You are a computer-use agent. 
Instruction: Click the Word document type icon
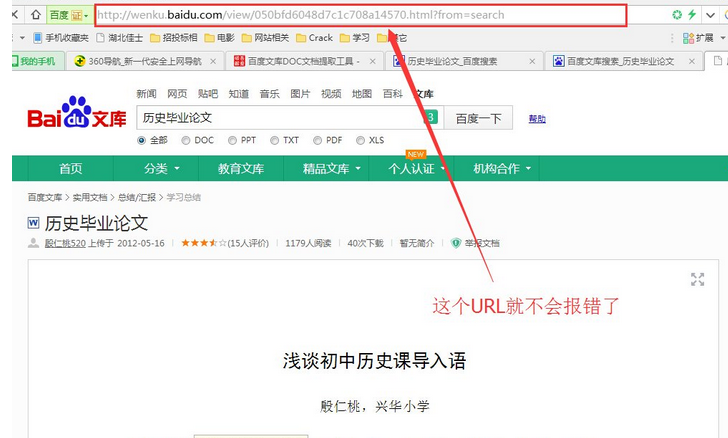(x=33, y=223)
